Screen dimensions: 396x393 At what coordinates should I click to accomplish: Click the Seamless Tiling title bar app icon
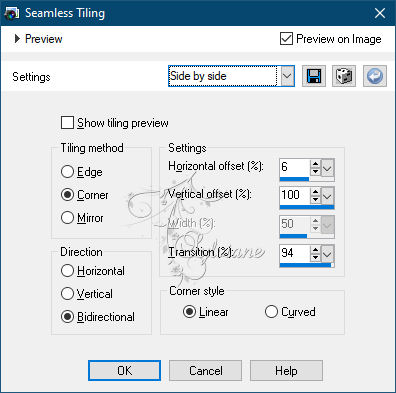tap(12, 13)
